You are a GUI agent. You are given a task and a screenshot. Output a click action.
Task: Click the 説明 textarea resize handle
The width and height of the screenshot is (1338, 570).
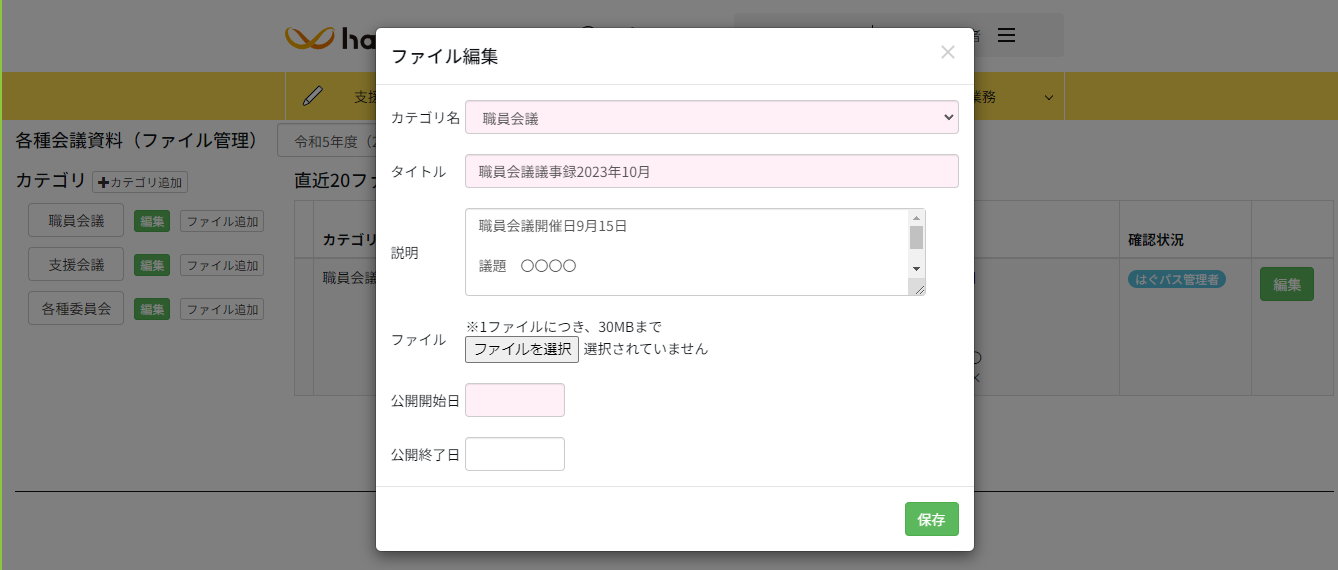pos(916,287)
